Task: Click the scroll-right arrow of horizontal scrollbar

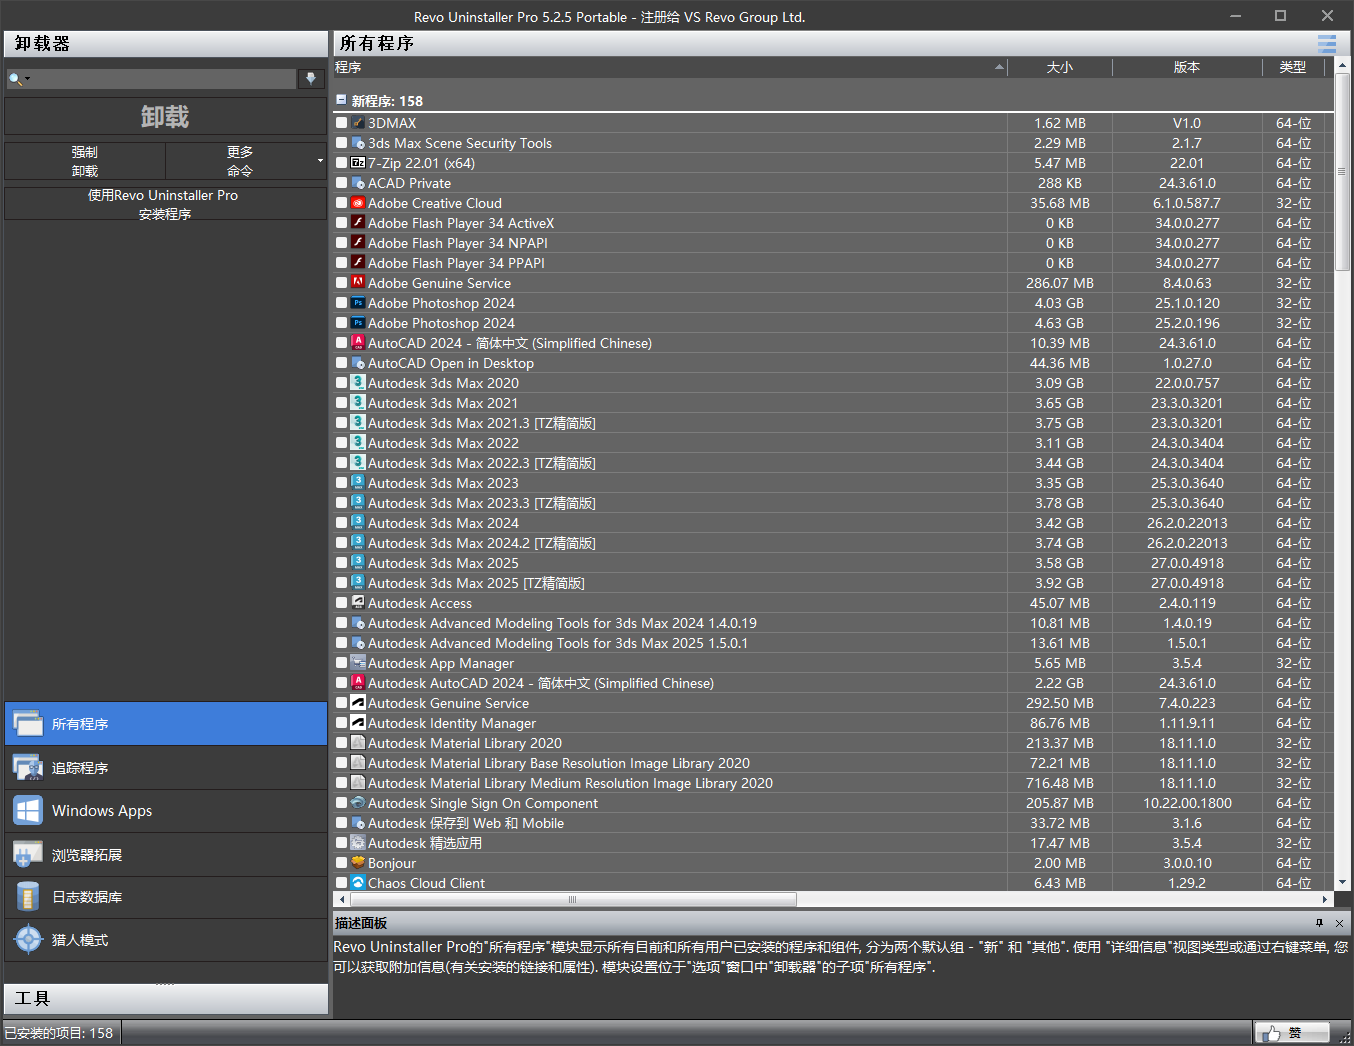Action: click(x=1326, y=899)
